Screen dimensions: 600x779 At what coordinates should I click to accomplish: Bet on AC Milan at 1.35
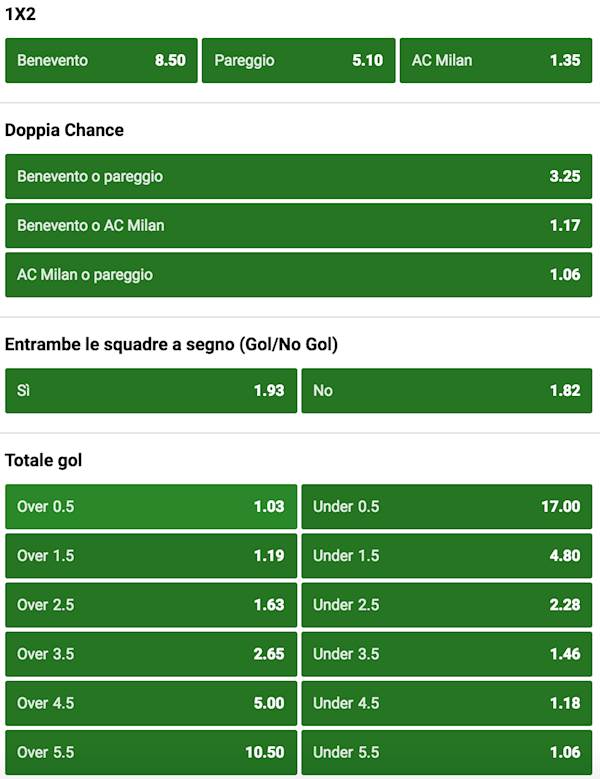point(496,60)
